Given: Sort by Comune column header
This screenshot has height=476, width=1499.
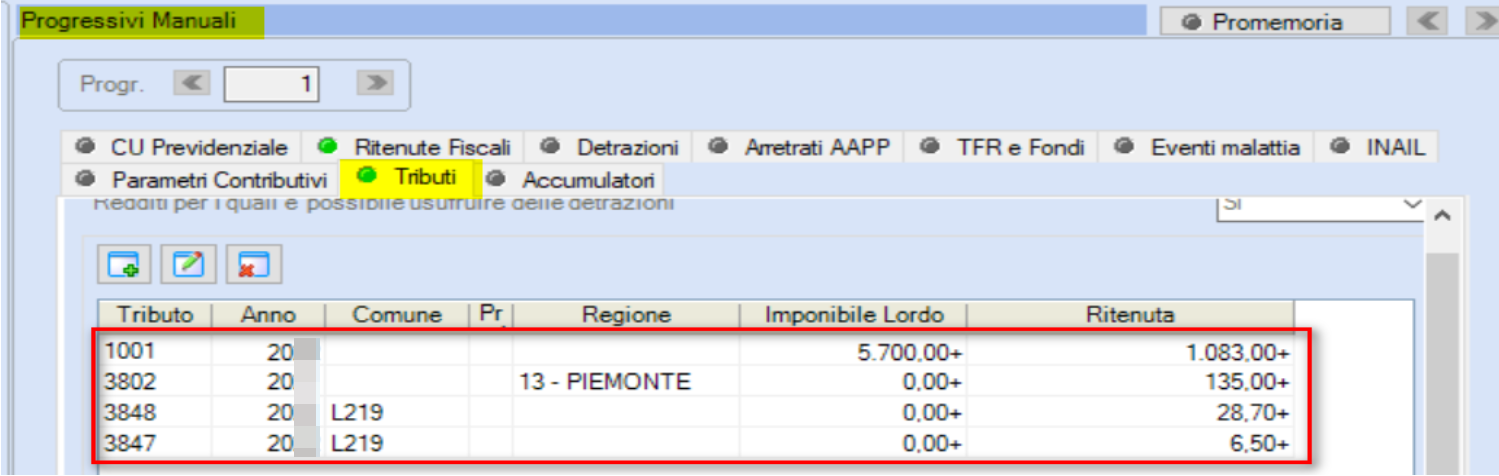Looking at the screenshot, I should point(397,314).
